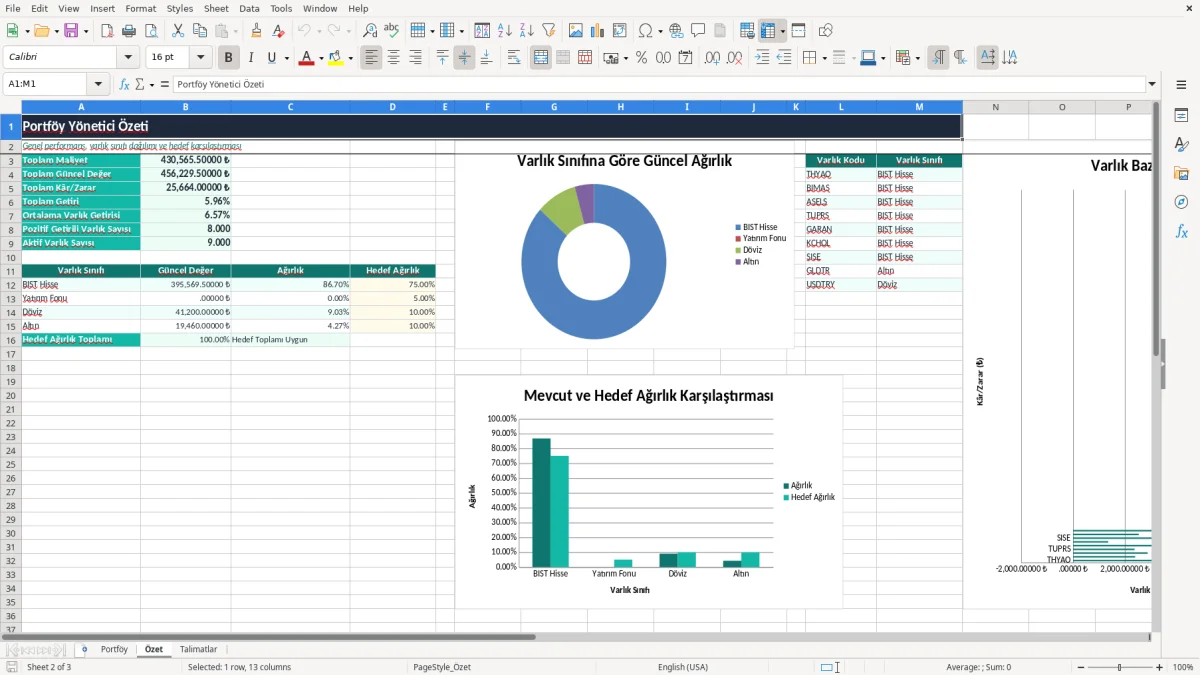Toggle Bold formatting
Screen dimensions: 1200x675
[x=229, y=58]
